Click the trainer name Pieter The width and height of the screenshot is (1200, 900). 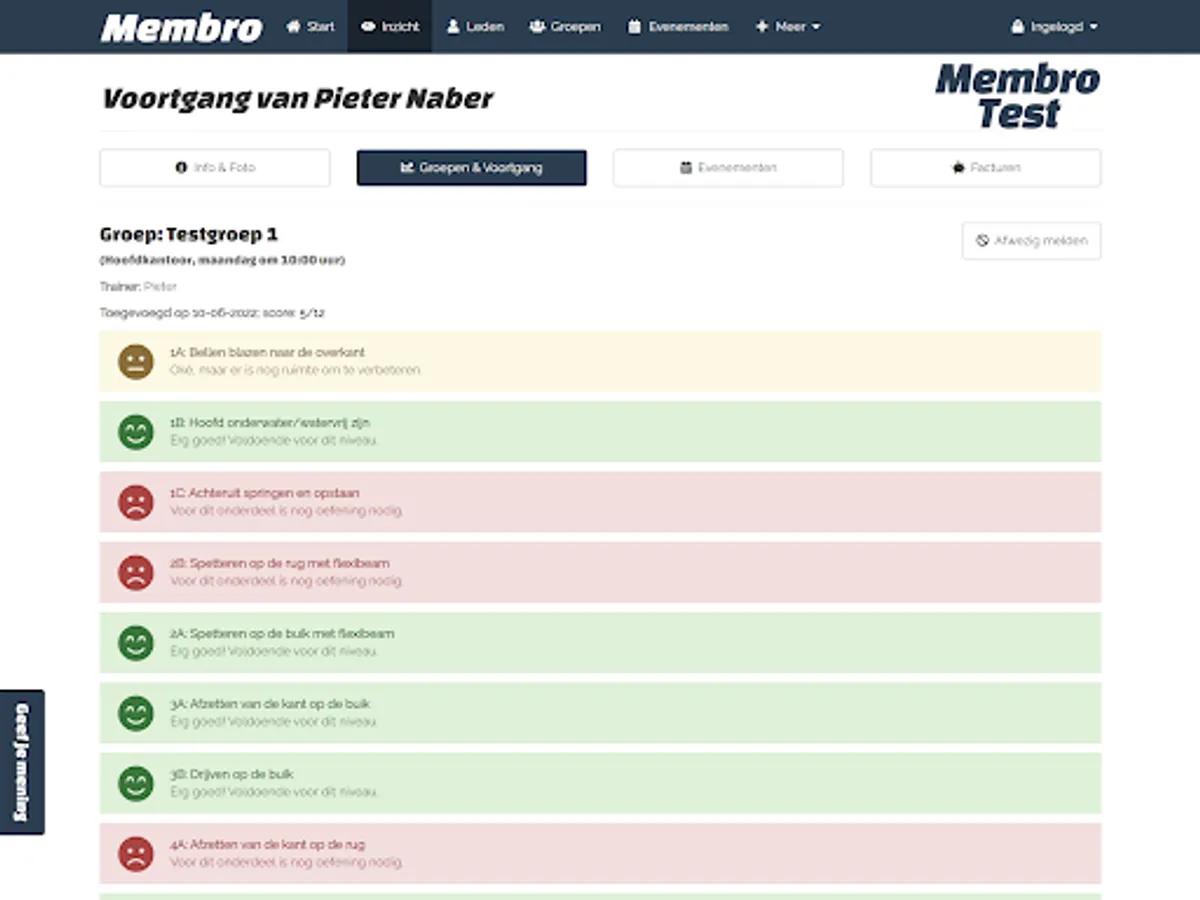tap(160, 286)
